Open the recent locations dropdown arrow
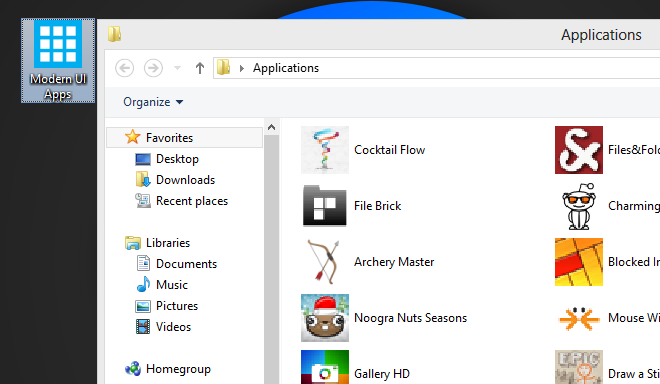 point(178,68)
